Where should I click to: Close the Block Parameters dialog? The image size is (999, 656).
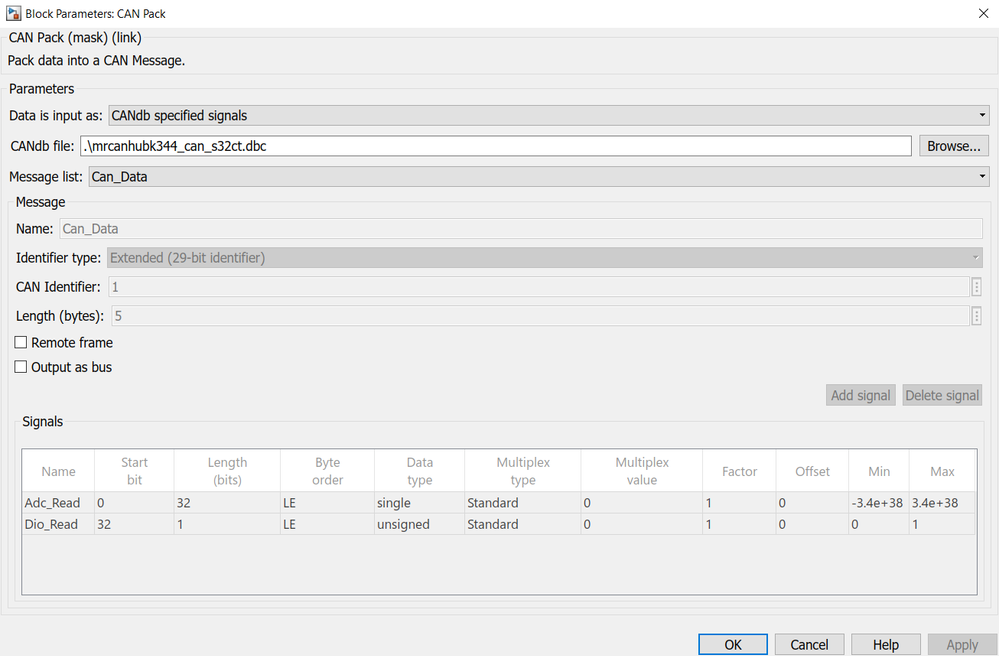coord(983,13)
